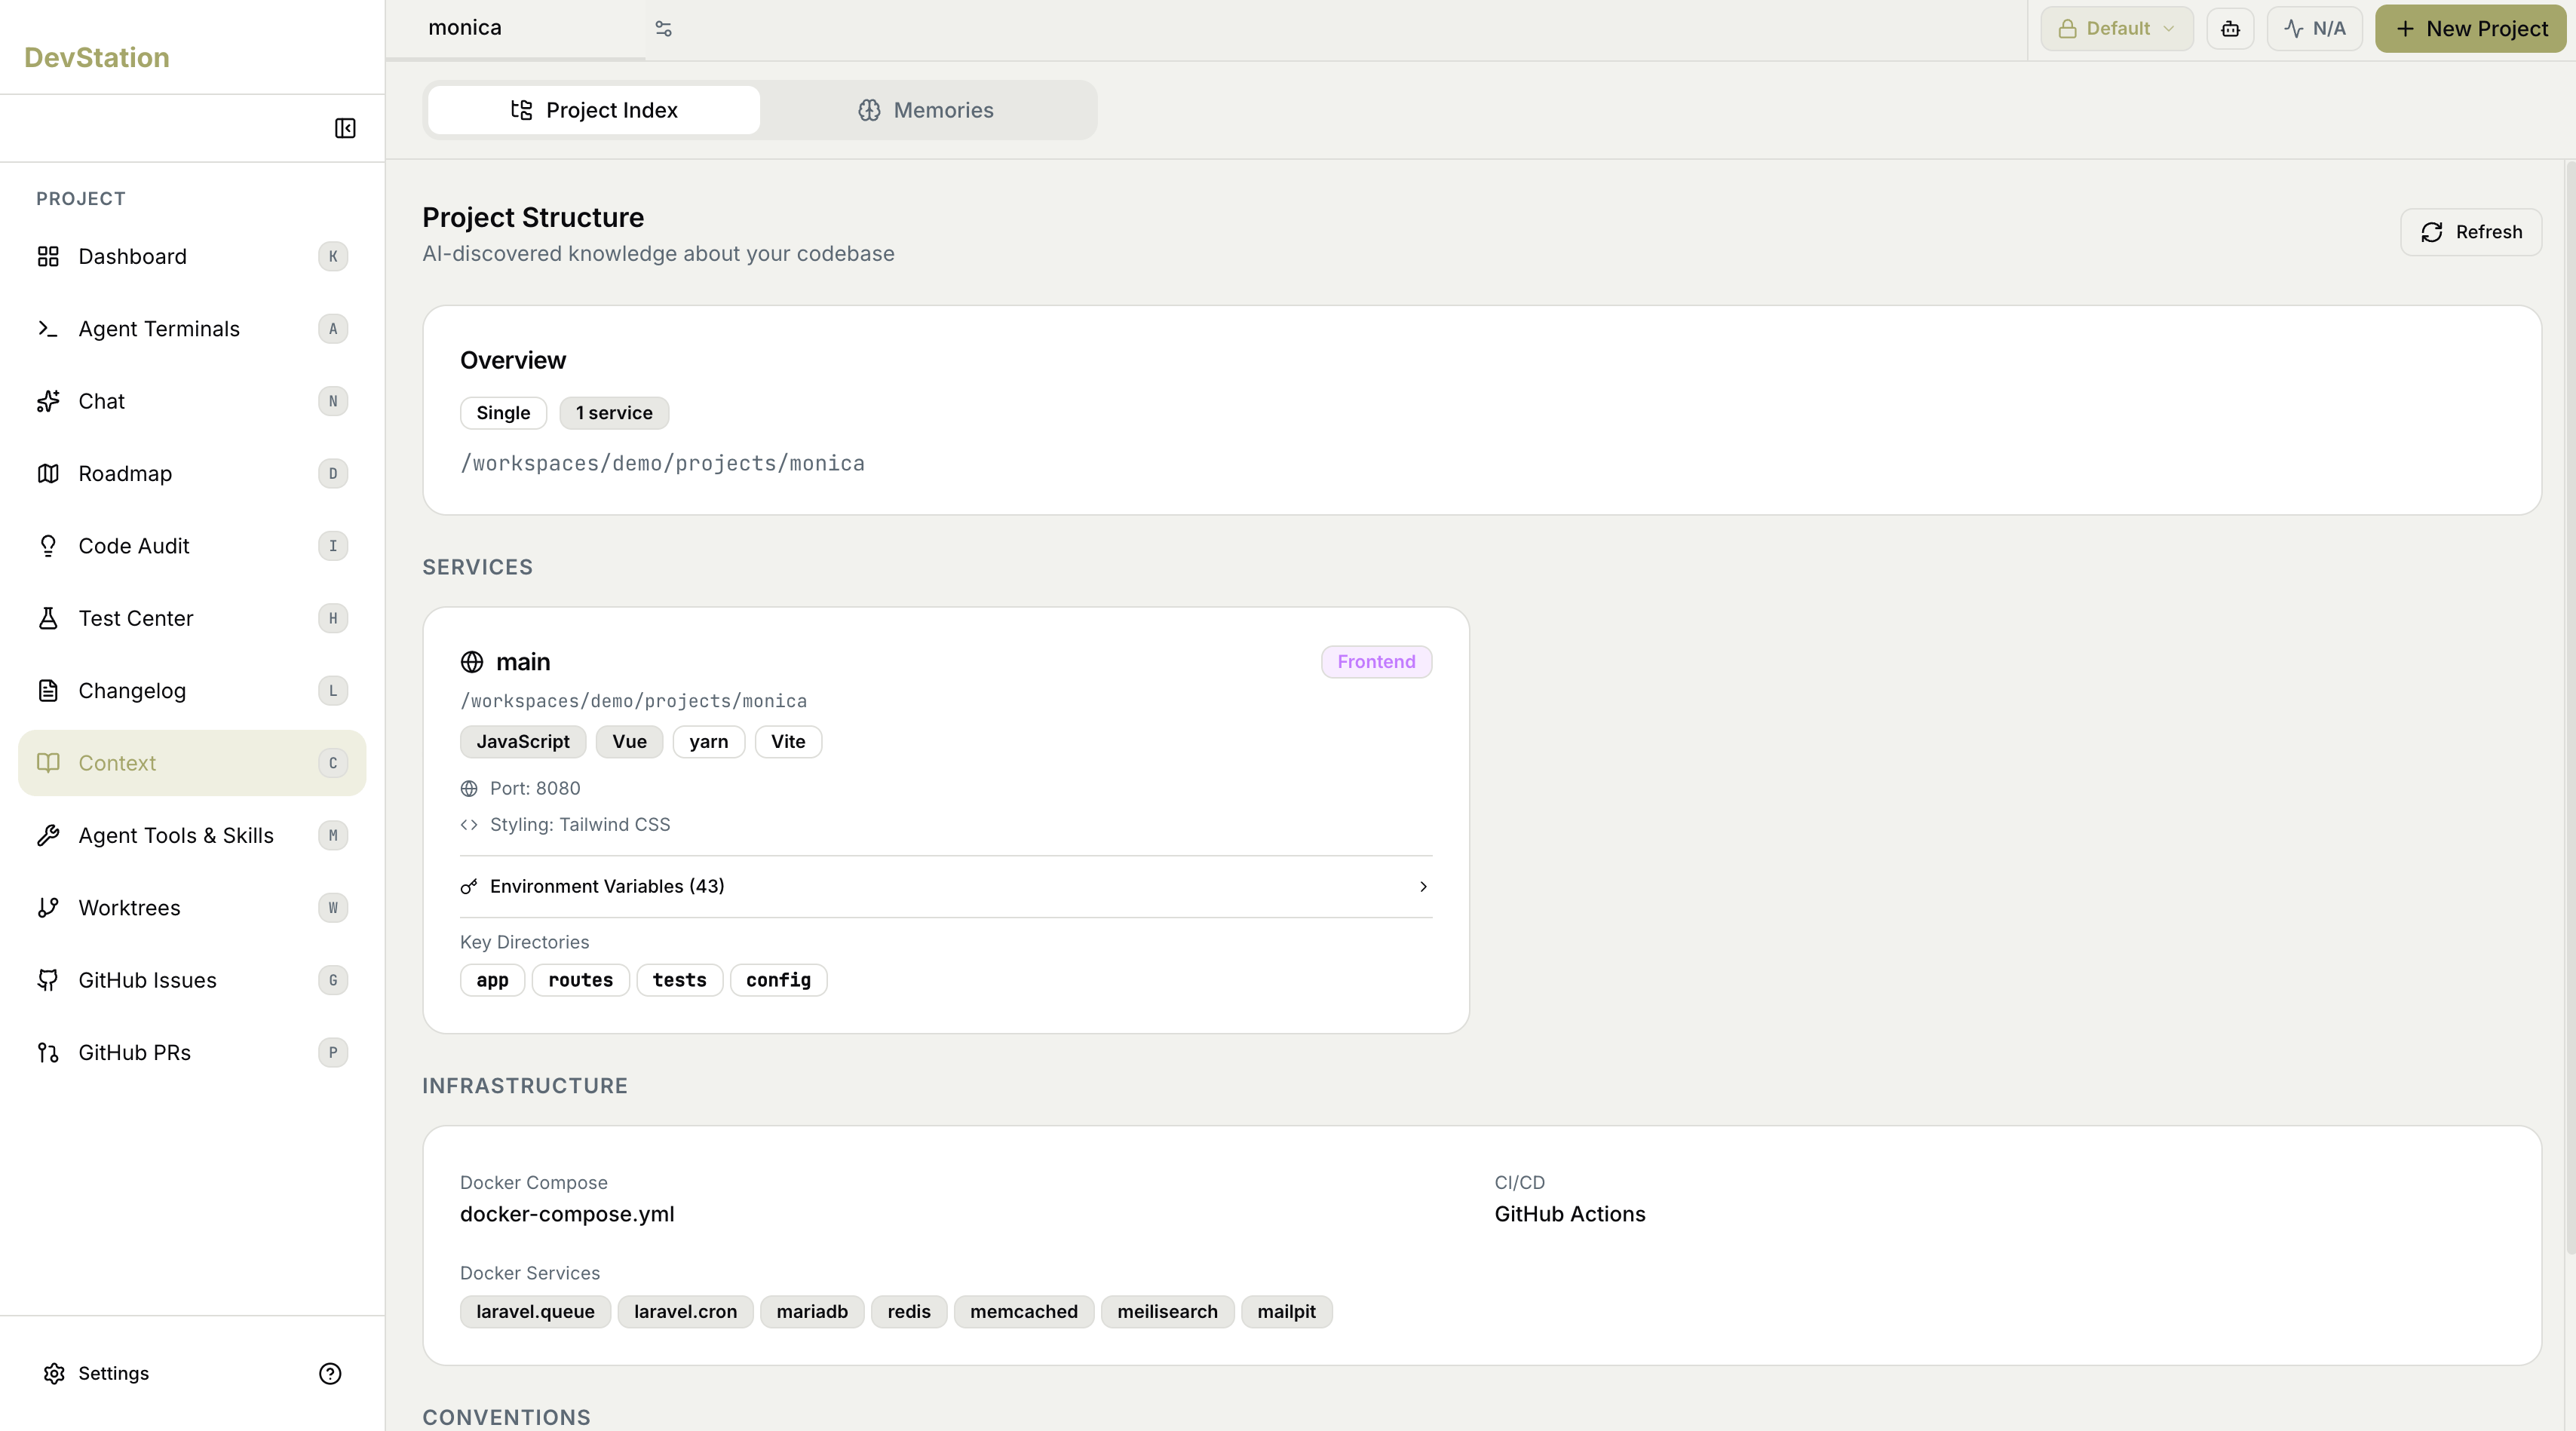The image size is (2576, 1431).
Task: Open Roadmap in the sidebar
Action: (192, 473)
